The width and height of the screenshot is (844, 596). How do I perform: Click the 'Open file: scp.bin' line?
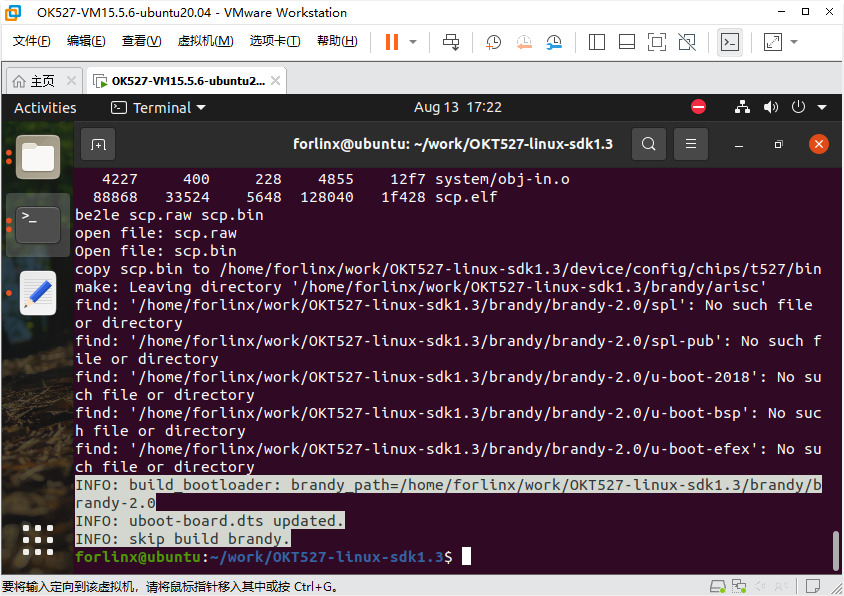[156, 251]
